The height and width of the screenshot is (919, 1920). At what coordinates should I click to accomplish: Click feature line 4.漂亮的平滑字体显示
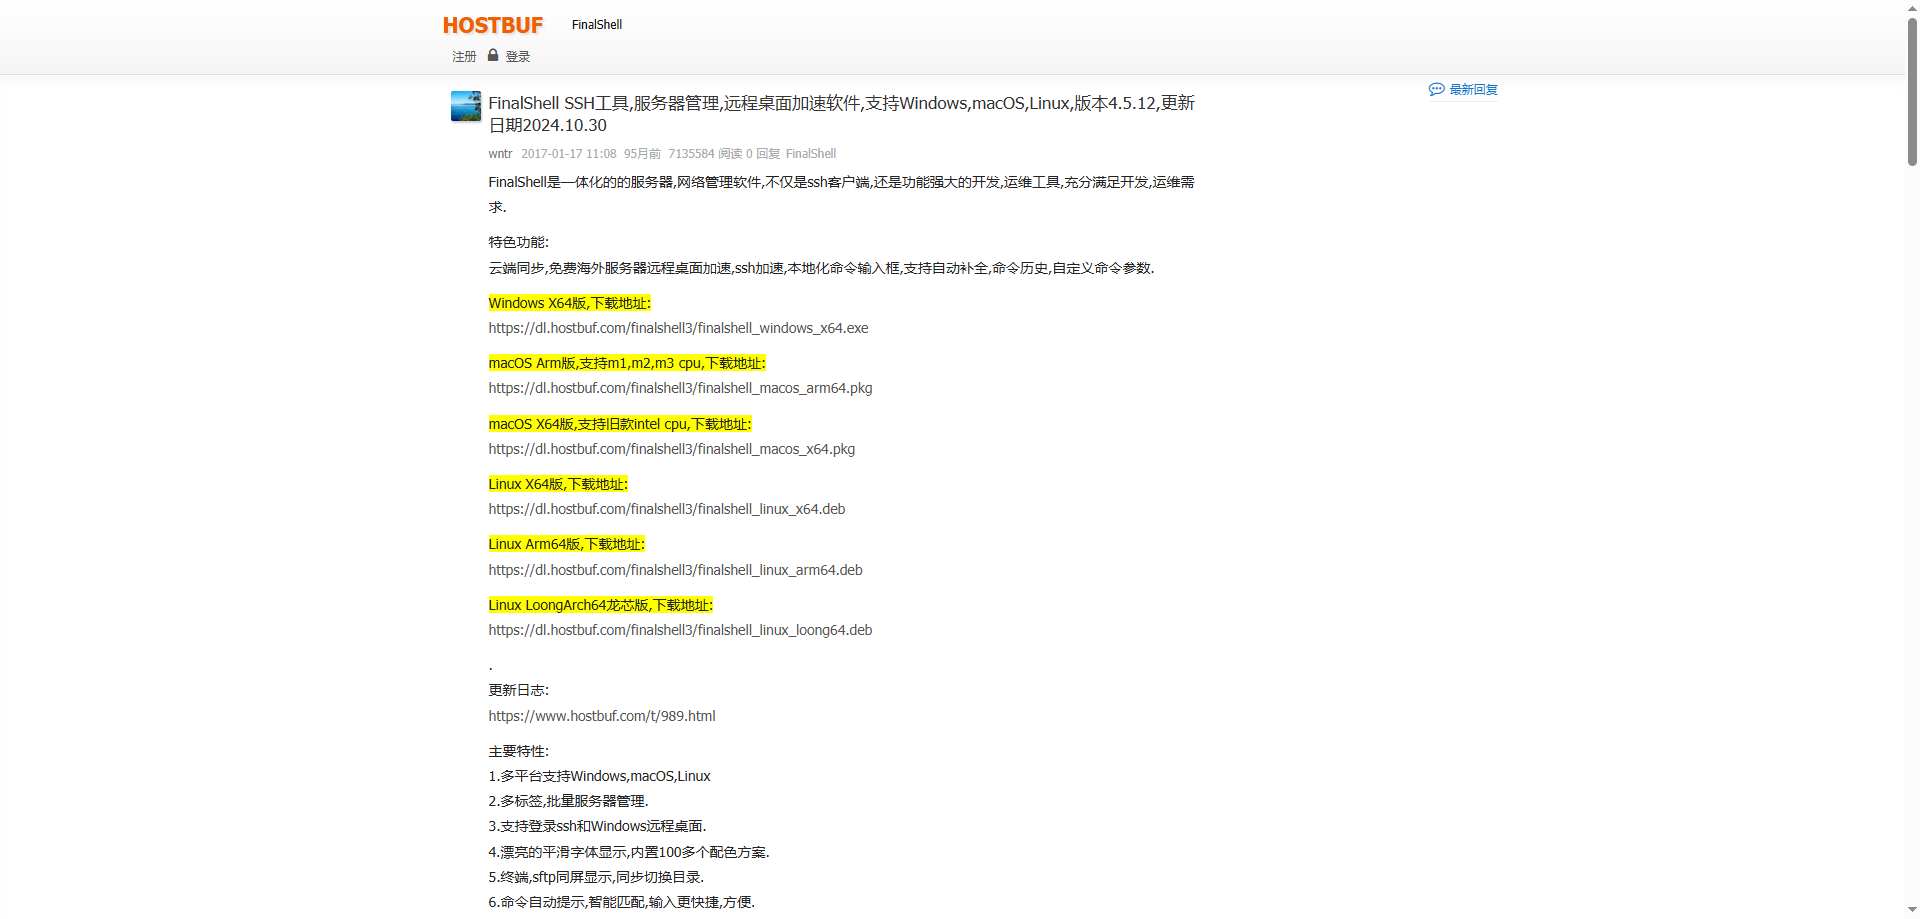coord(629,852)
